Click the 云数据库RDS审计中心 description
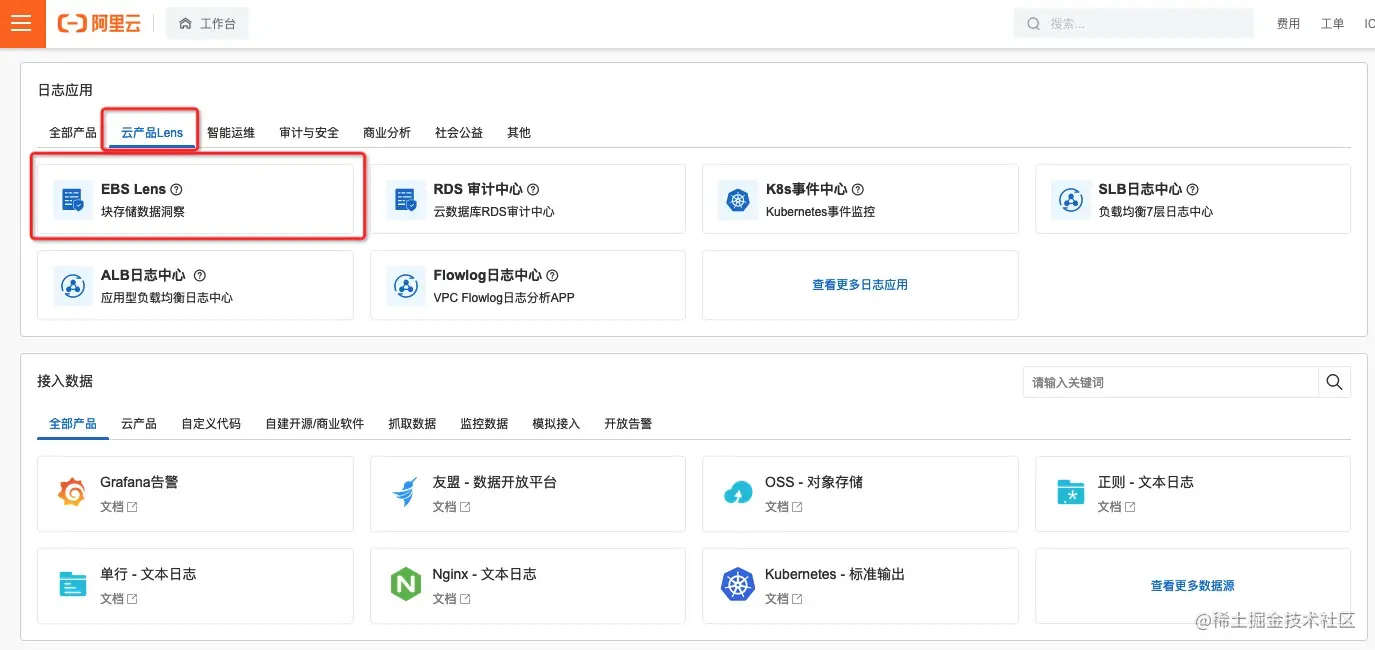The image size is (1375, 650). [494, 212]
